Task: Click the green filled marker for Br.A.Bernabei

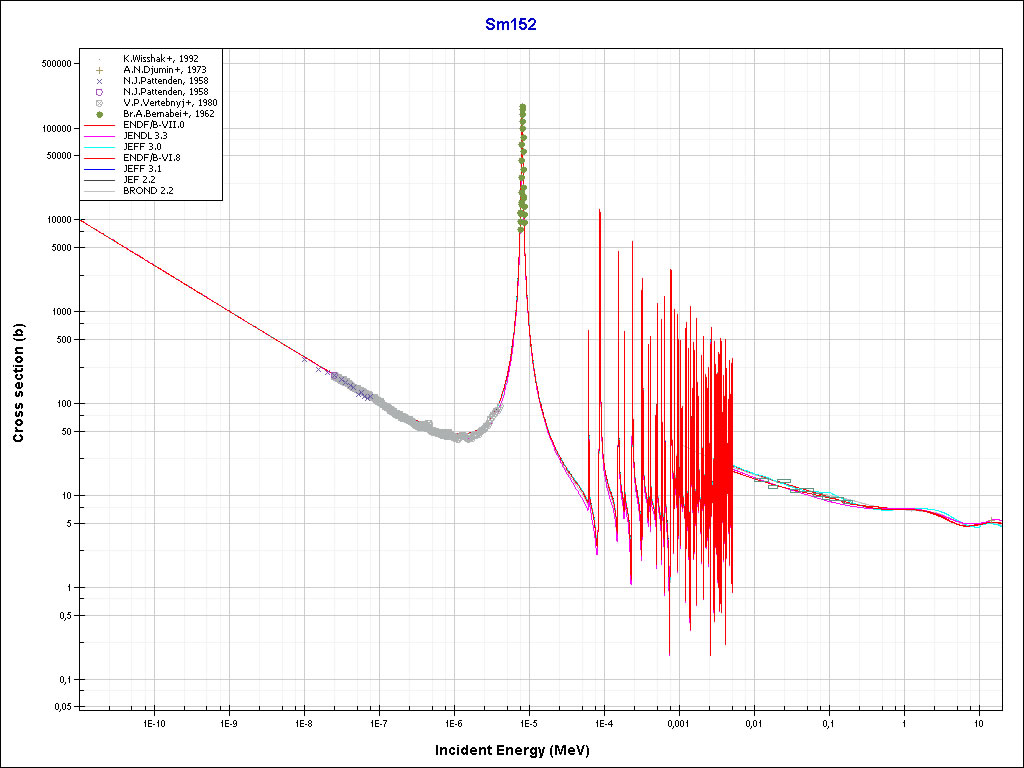Action: [x=100, y=114]
